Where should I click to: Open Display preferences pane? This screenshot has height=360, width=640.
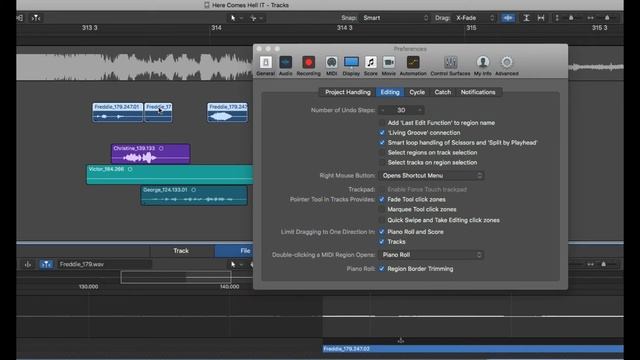pyautogui.click(x=351, y=66)
